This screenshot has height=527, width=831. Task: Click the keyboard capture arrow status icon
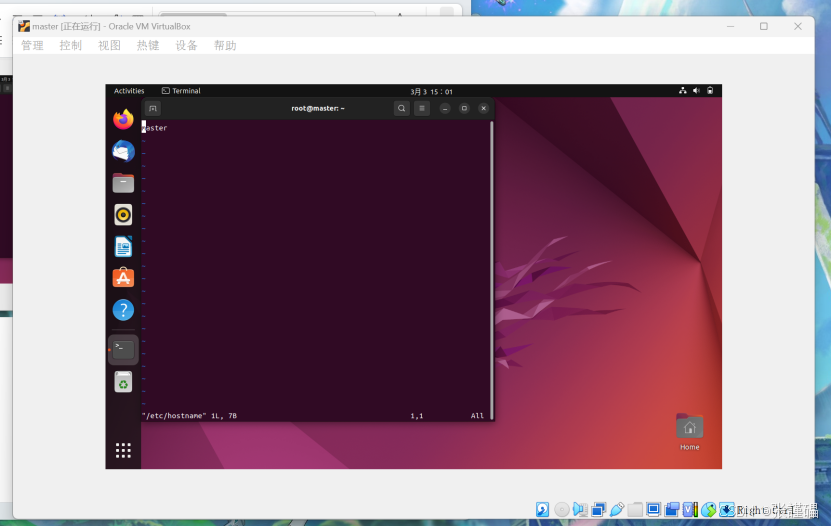click(x=727, y=510)
